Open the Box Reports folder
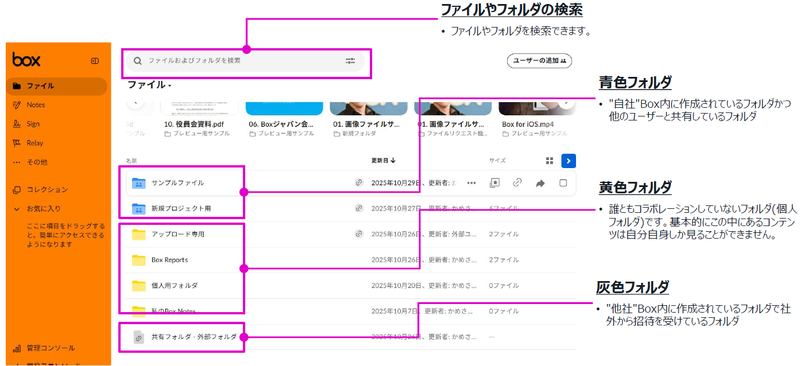 [169, 260]
